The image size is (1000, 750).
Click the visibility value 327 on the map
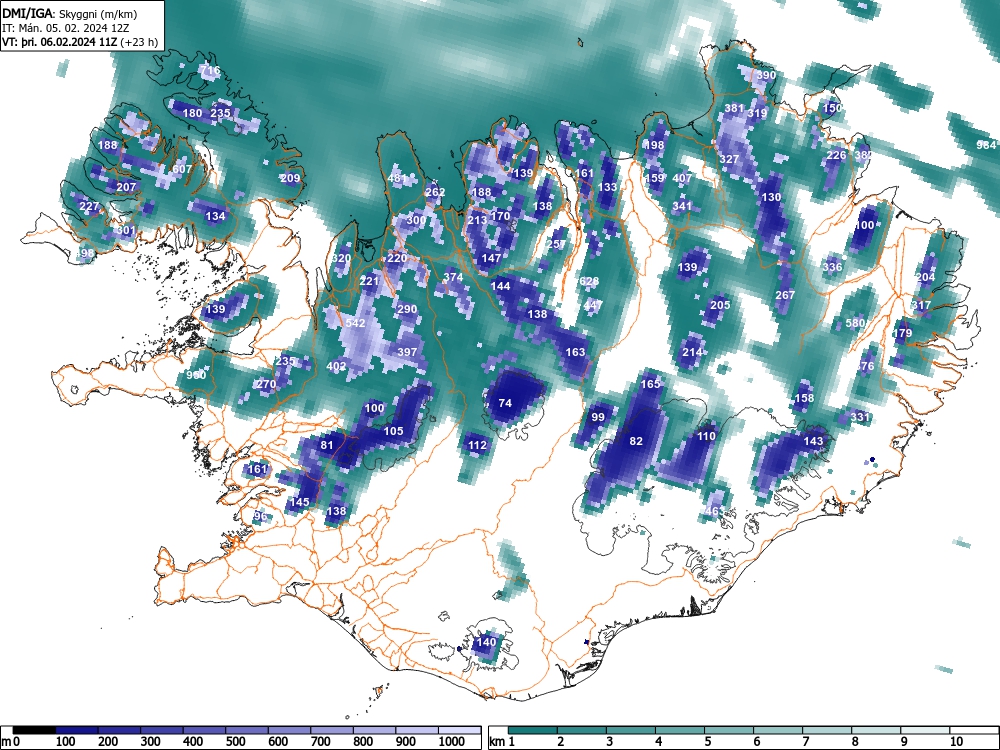coord(729,159)
